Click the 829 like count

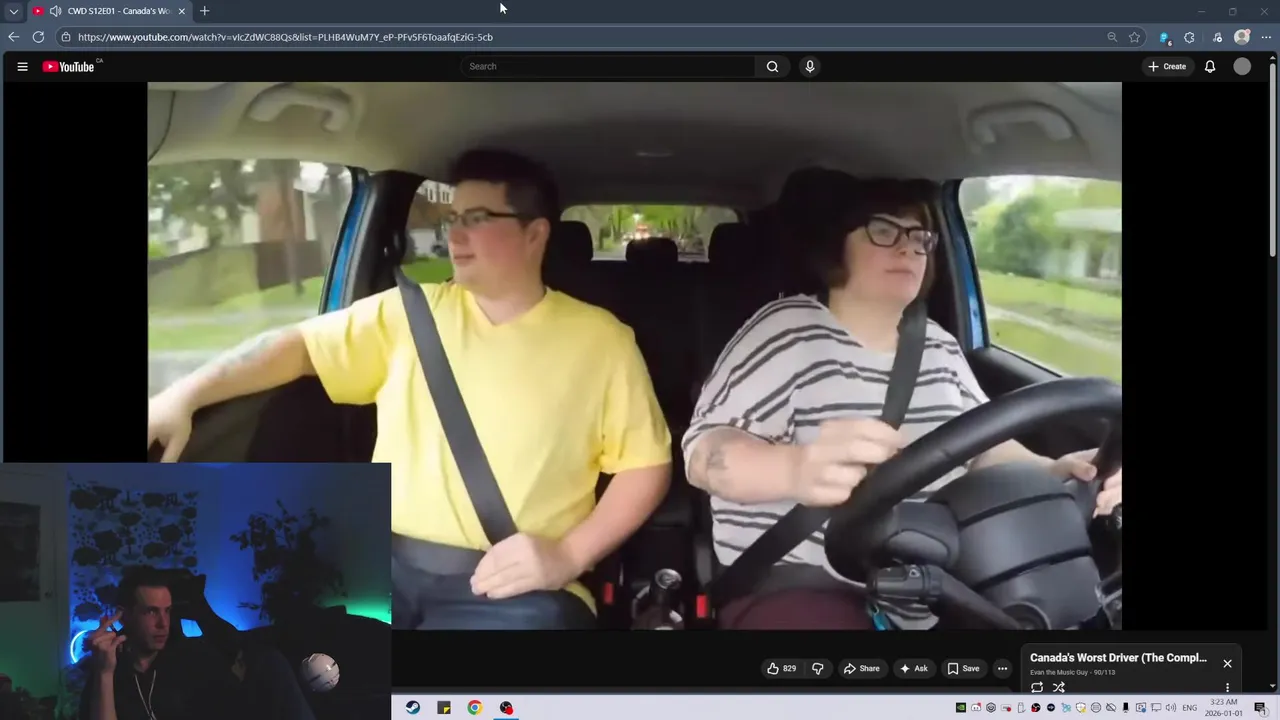coord(789,669)
